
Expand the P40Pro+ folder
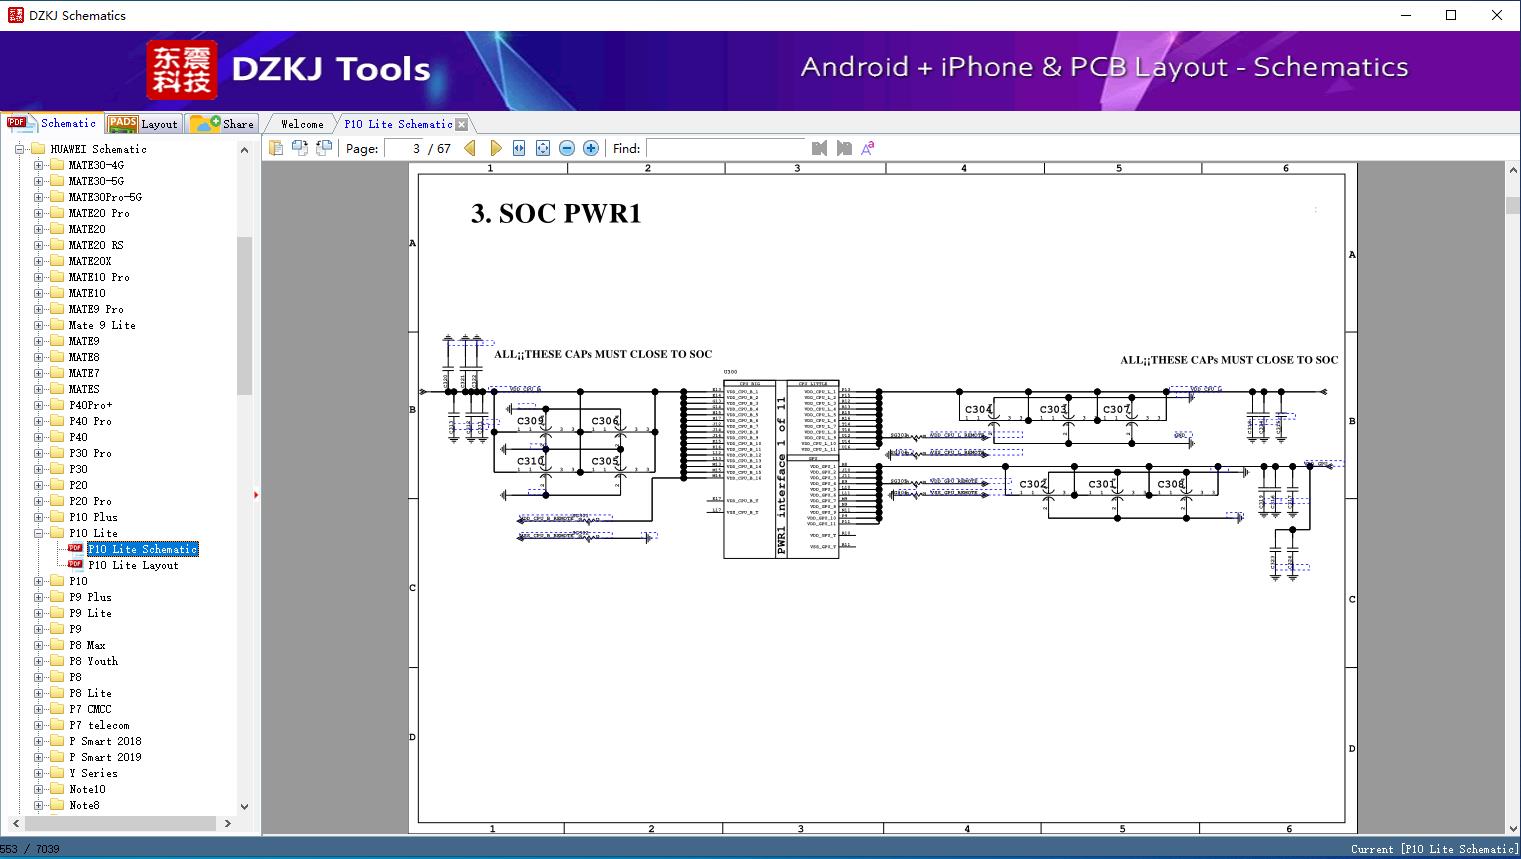click(38, 405)
